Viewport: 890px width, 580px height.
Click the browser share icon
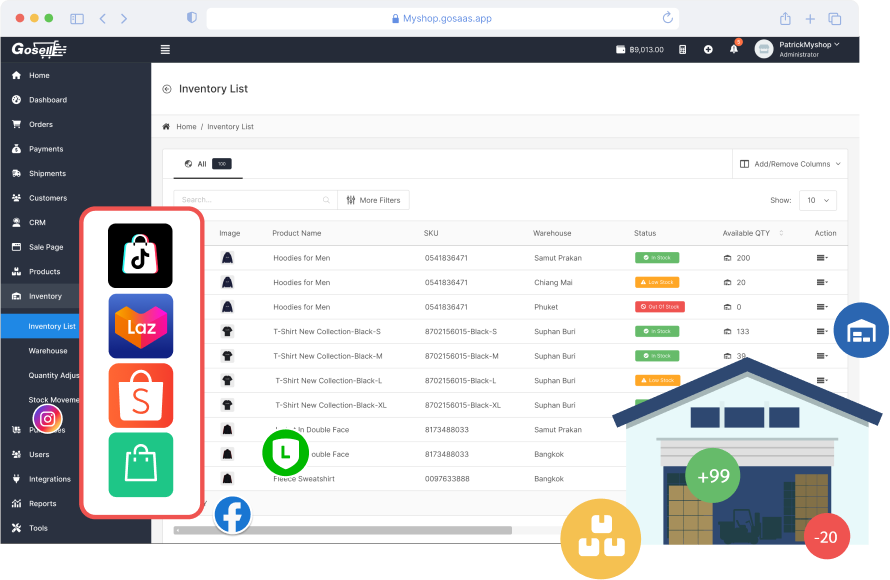pos(785,19)
